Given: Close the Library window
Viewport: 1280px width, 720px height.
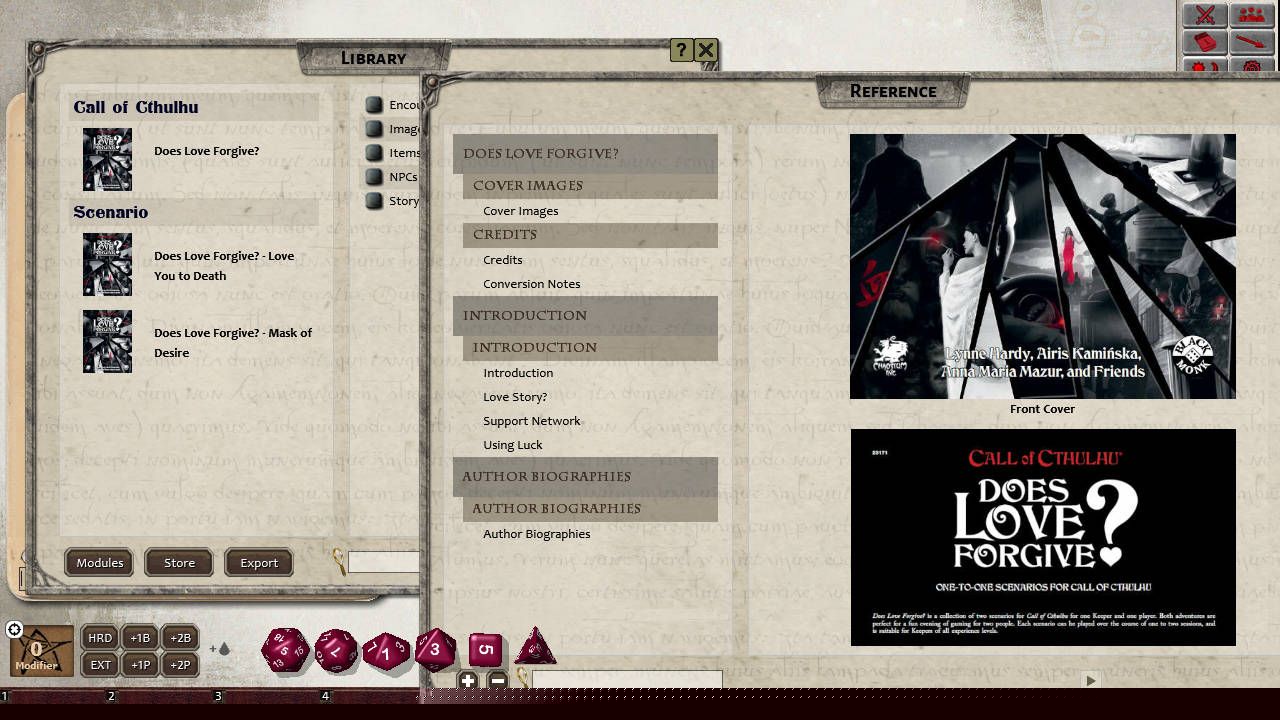Looking at the screenshot, I should tap(706, 50).
